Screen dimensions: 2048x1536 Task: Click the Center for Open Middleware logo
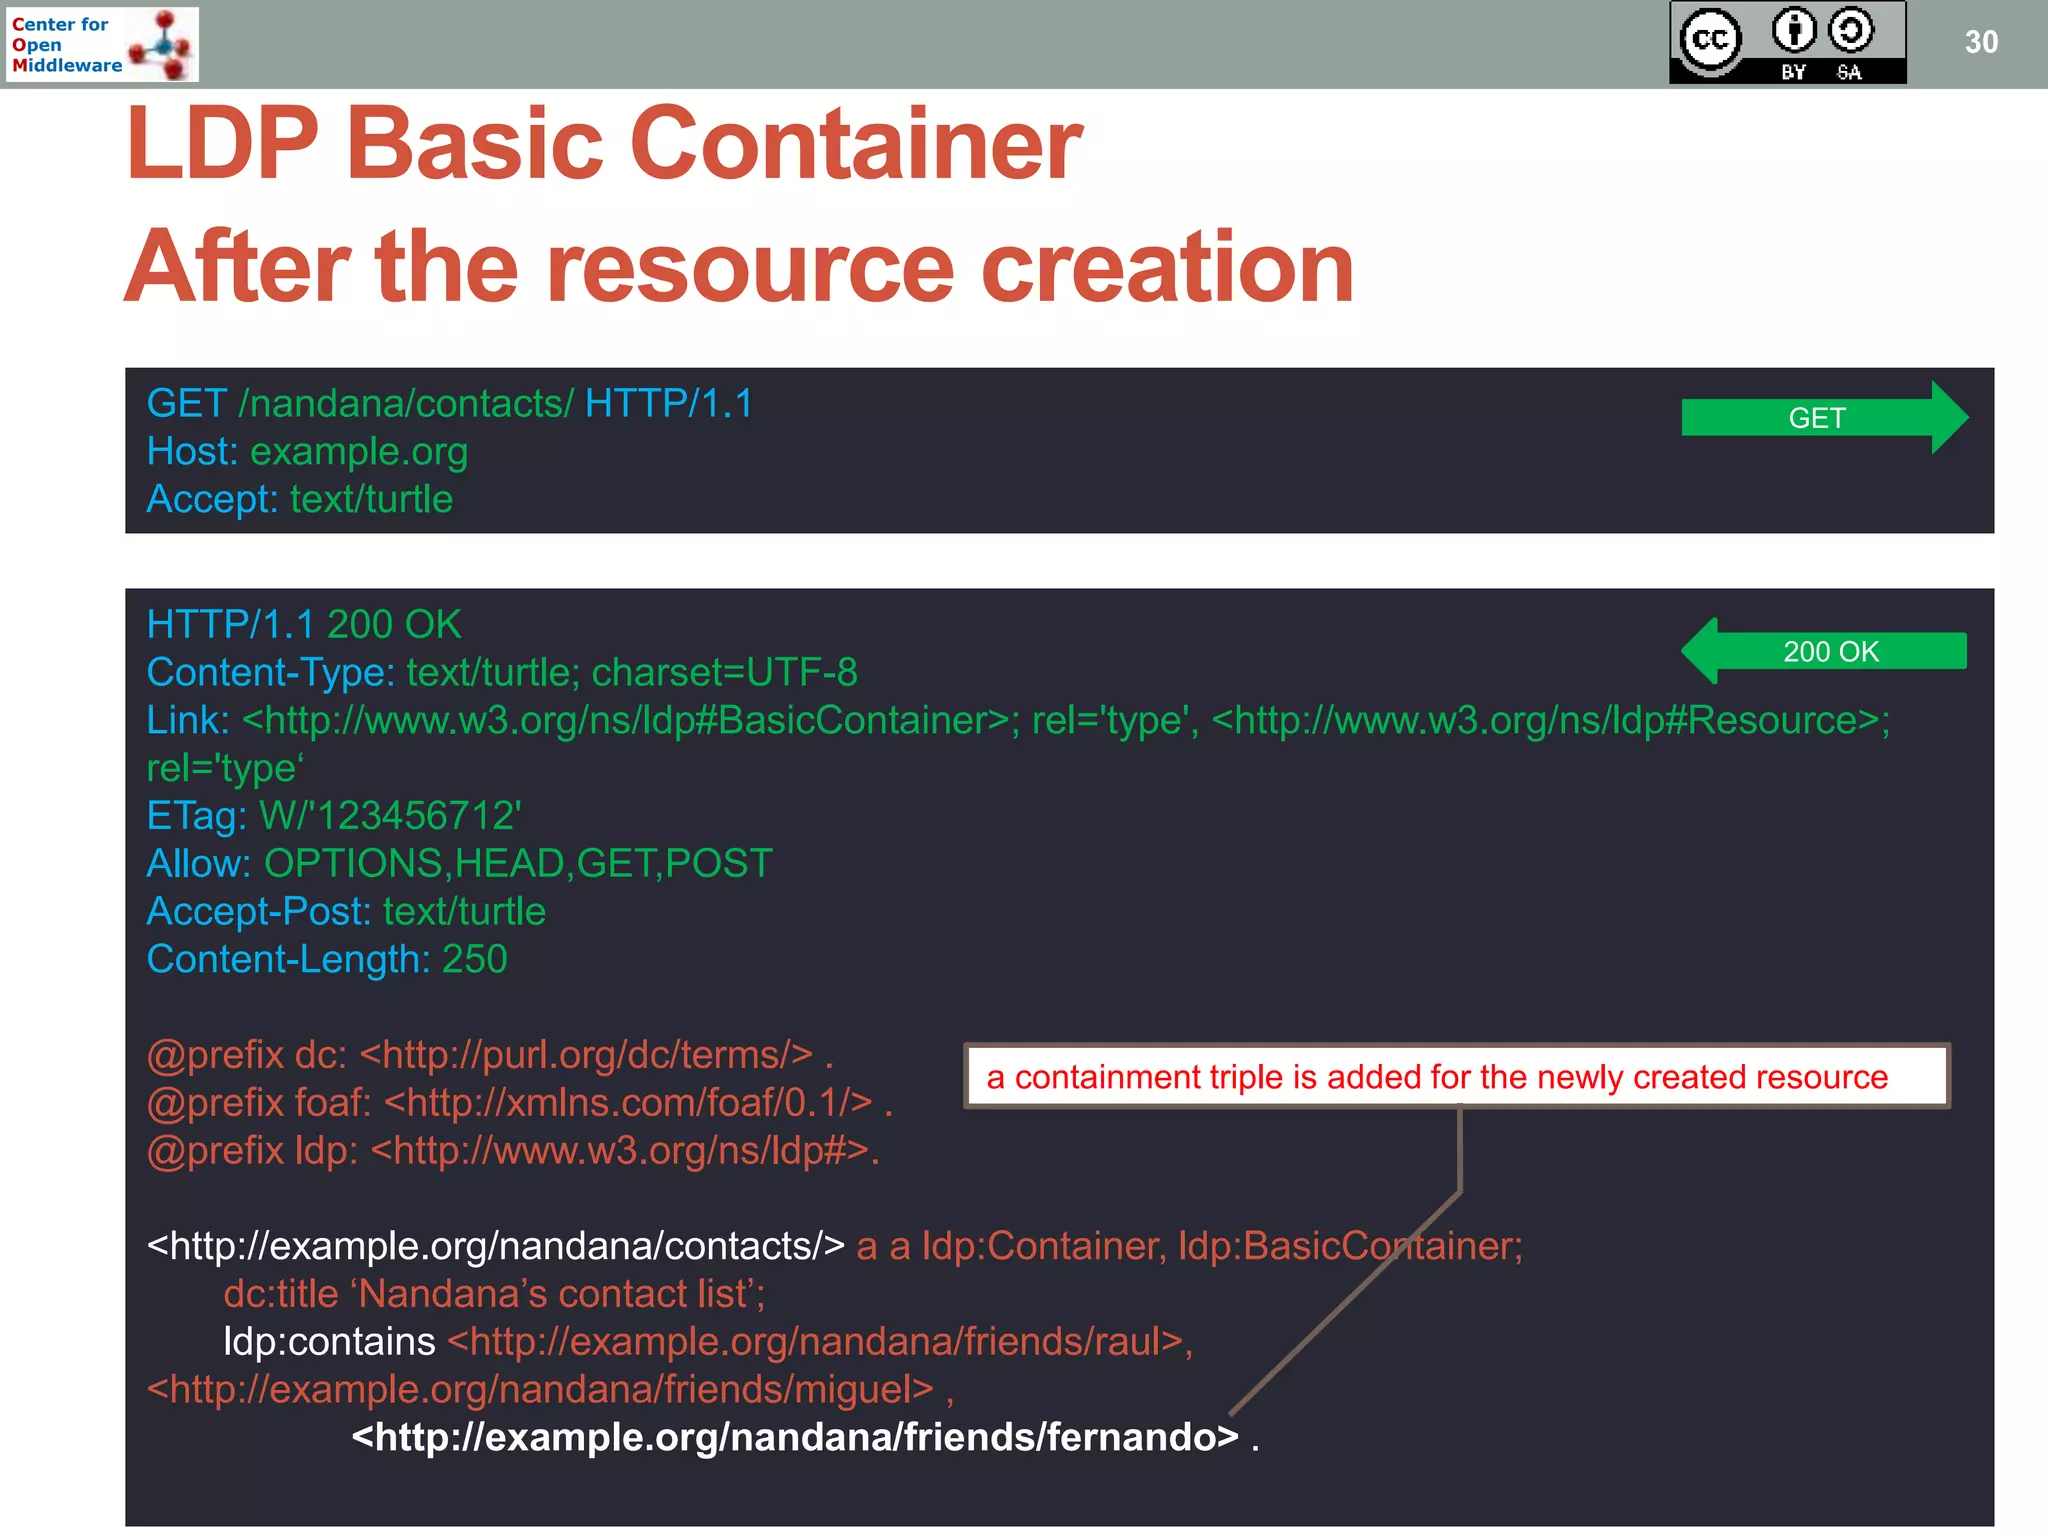[x=101, y=44]
